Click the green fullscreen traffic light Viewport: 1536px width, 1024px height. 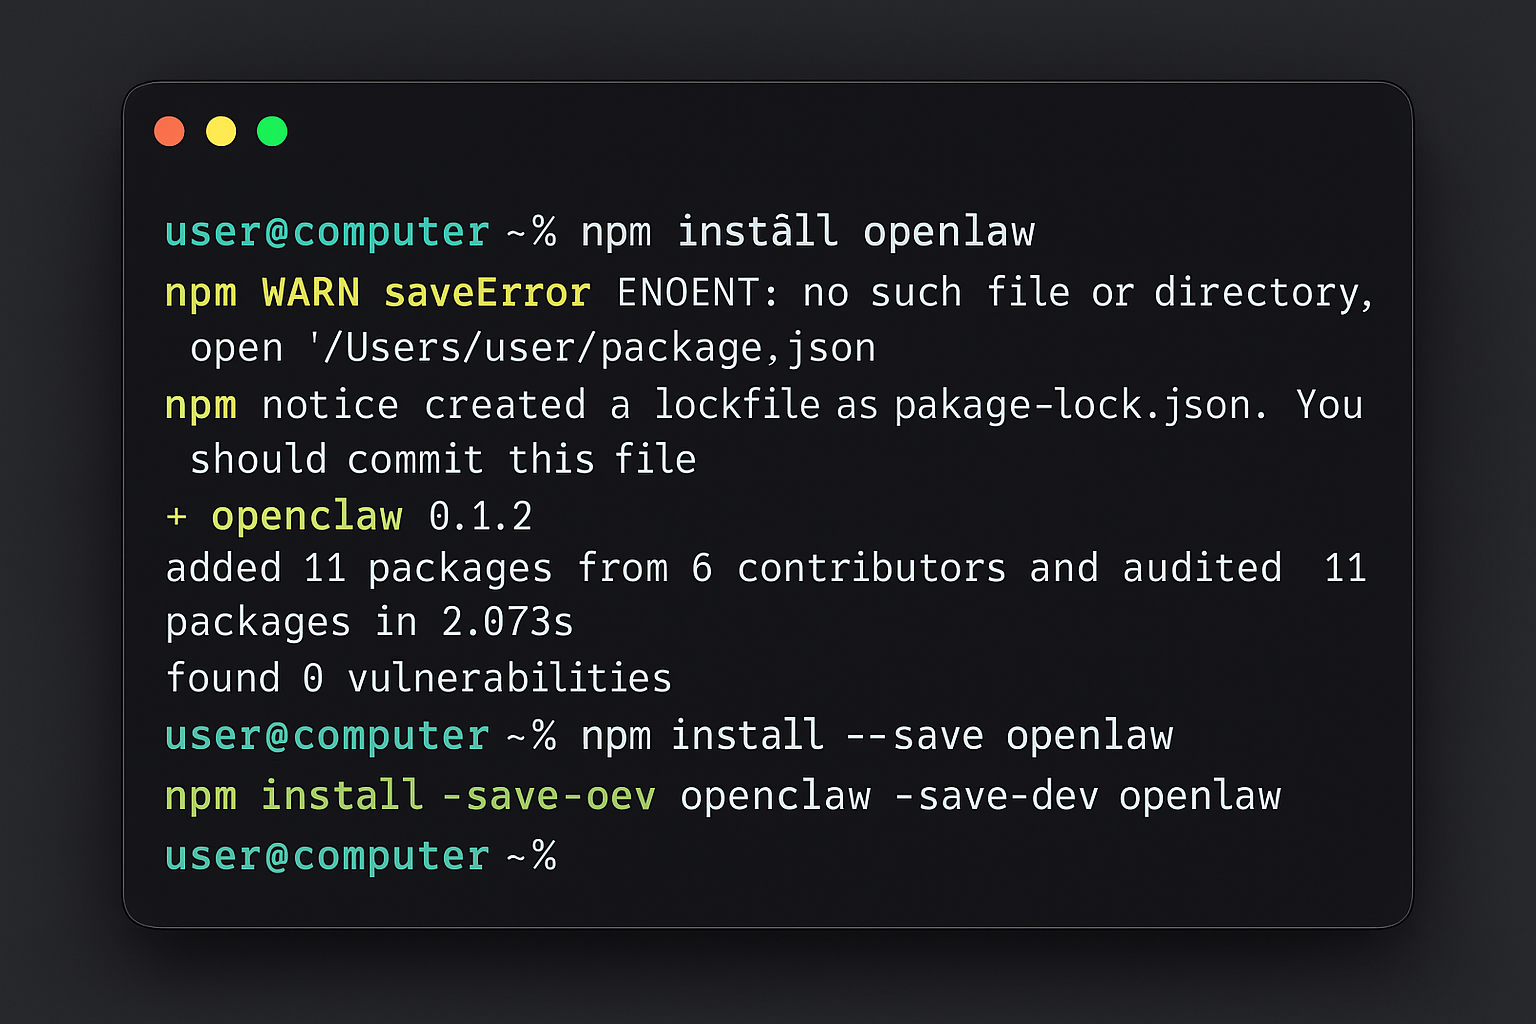[272, 130]
